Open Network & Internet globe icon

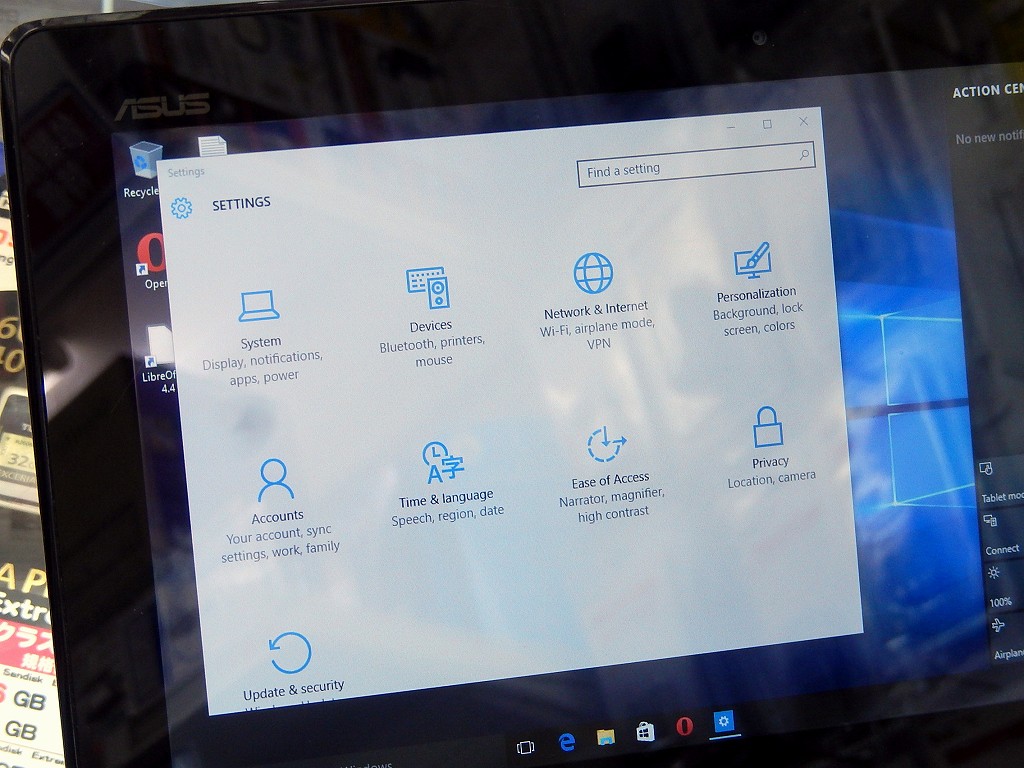coord(593,273)
